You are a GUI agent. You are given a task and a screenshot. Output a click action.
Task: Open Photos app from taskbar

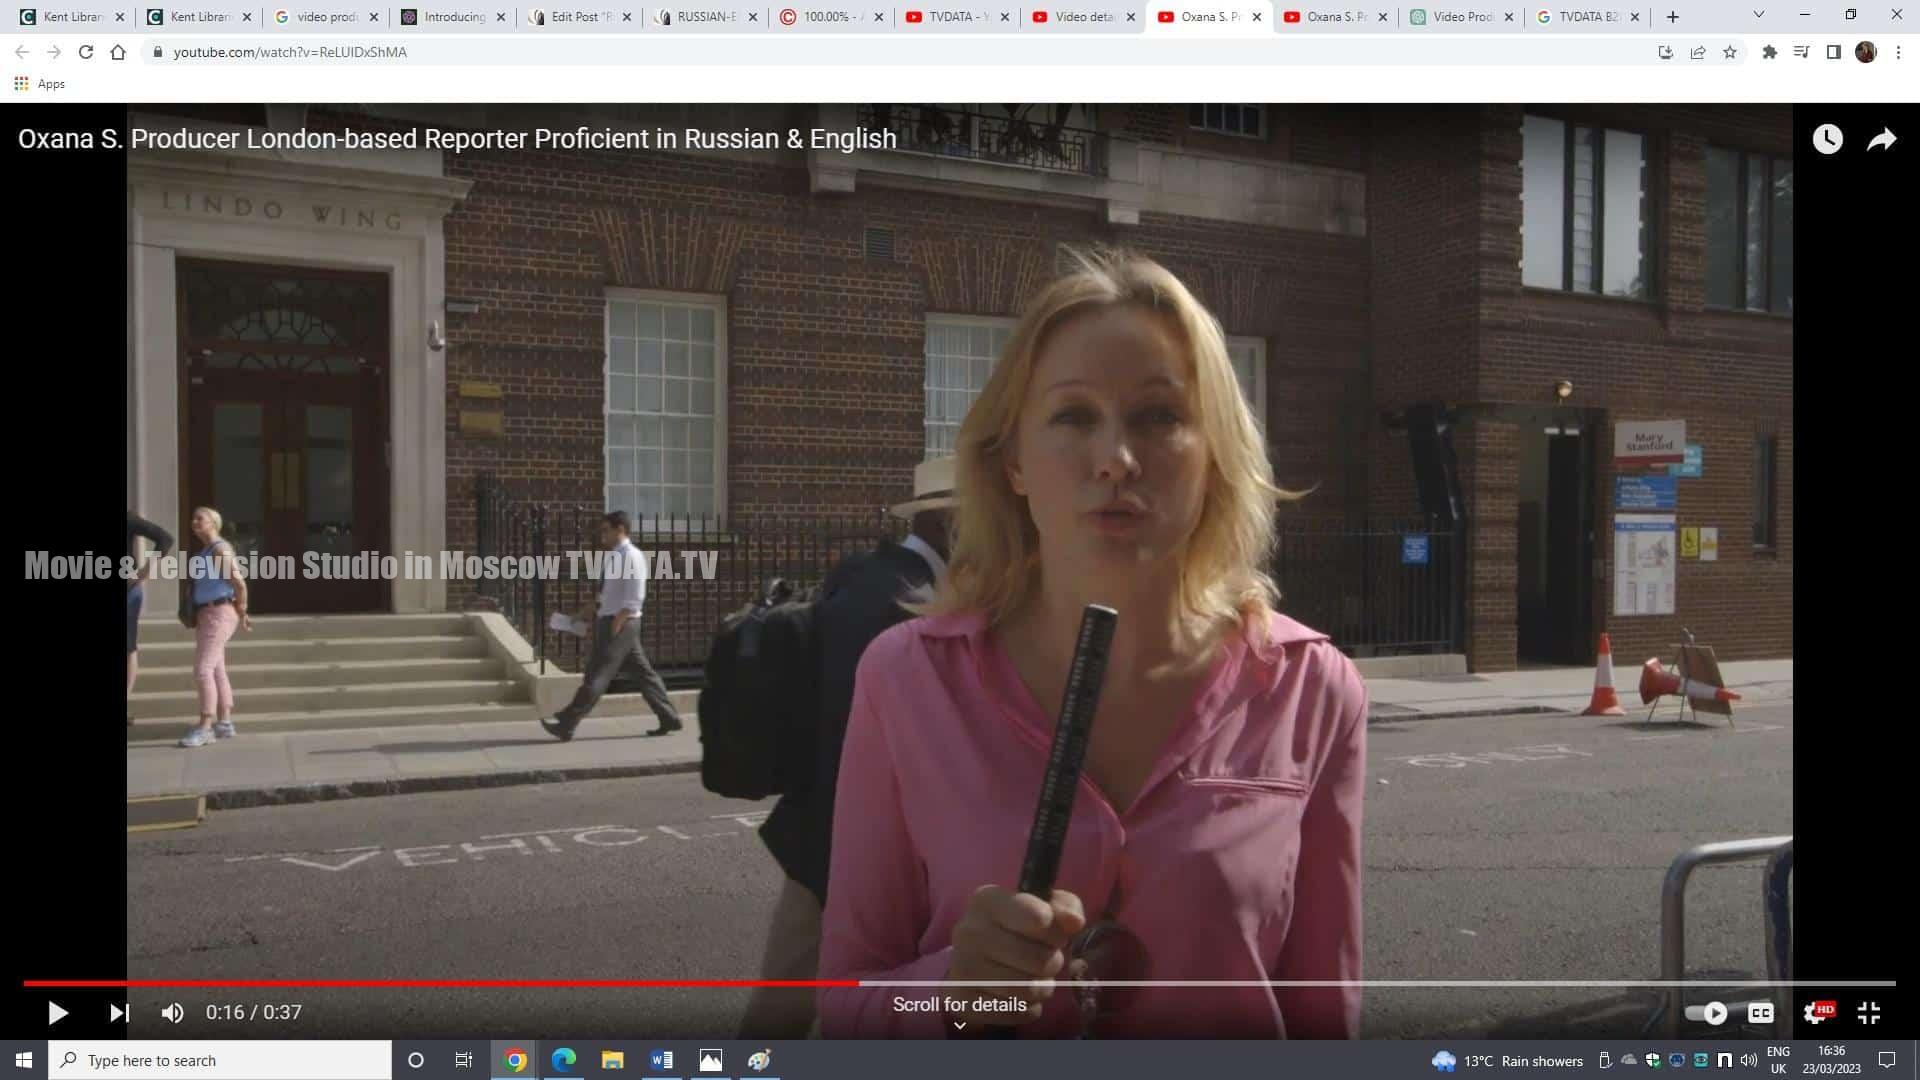(710, 1060)
